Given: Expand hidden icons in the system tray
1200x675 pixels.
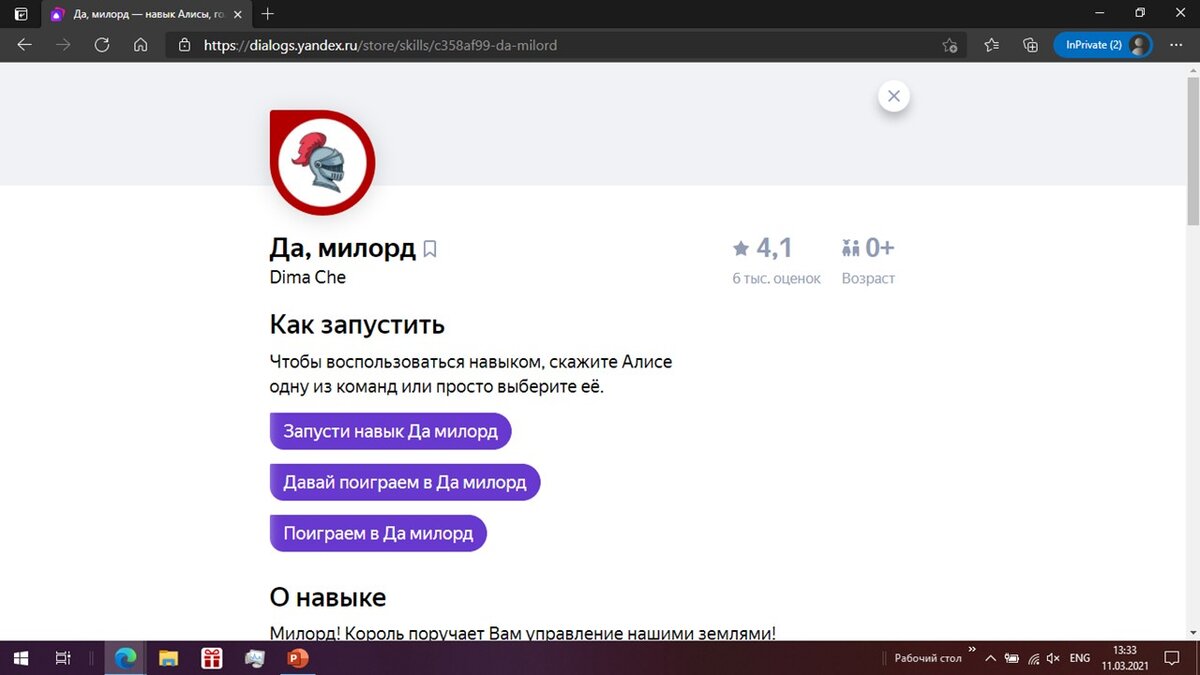Looking at the screenshot, I should (990, 657).
